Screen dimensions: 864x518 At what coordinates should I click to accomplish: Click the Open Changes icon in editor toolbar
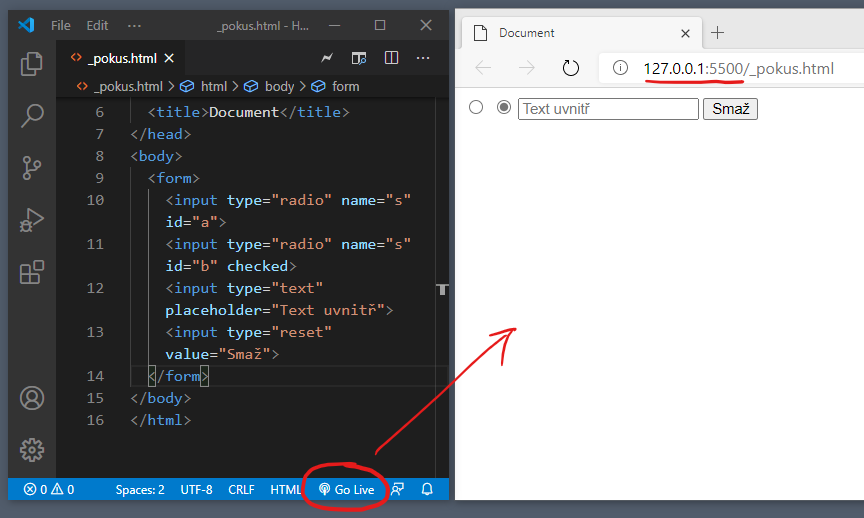click(327, 58)
